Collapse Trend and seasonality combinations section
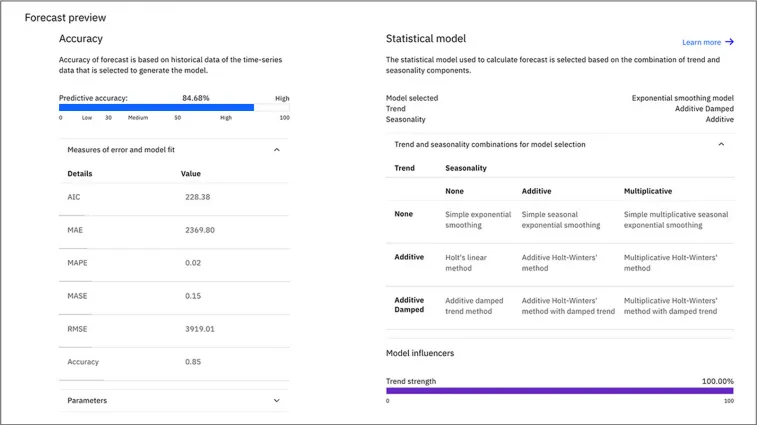Screen dimensions: 757x425 pos(721,144)
